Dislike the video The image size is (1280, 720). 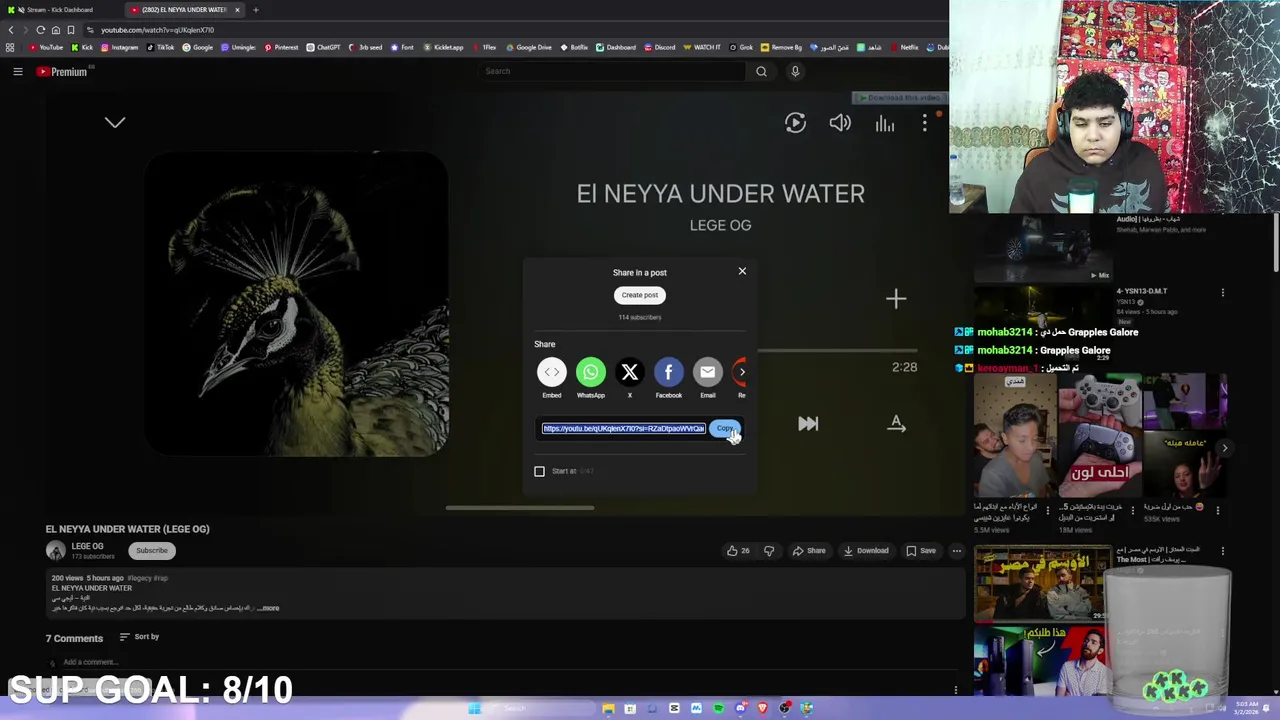[x=769, y=550]
